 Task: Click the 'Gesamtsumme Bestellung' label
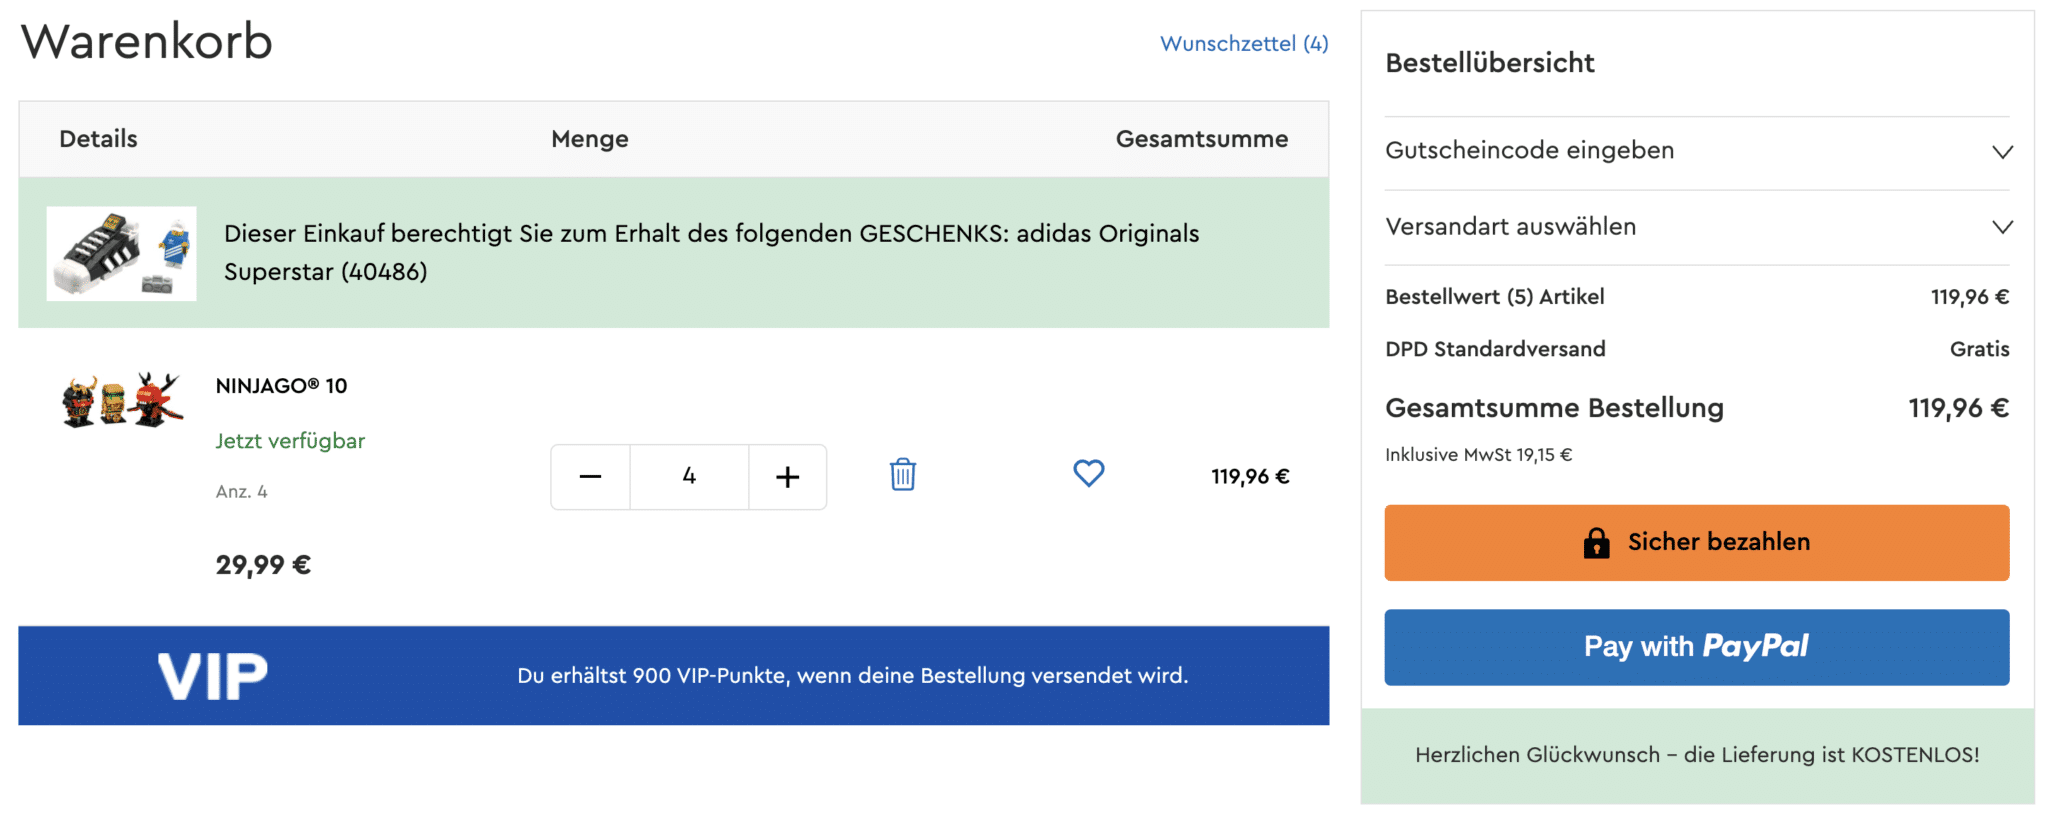coord(1554,408)
